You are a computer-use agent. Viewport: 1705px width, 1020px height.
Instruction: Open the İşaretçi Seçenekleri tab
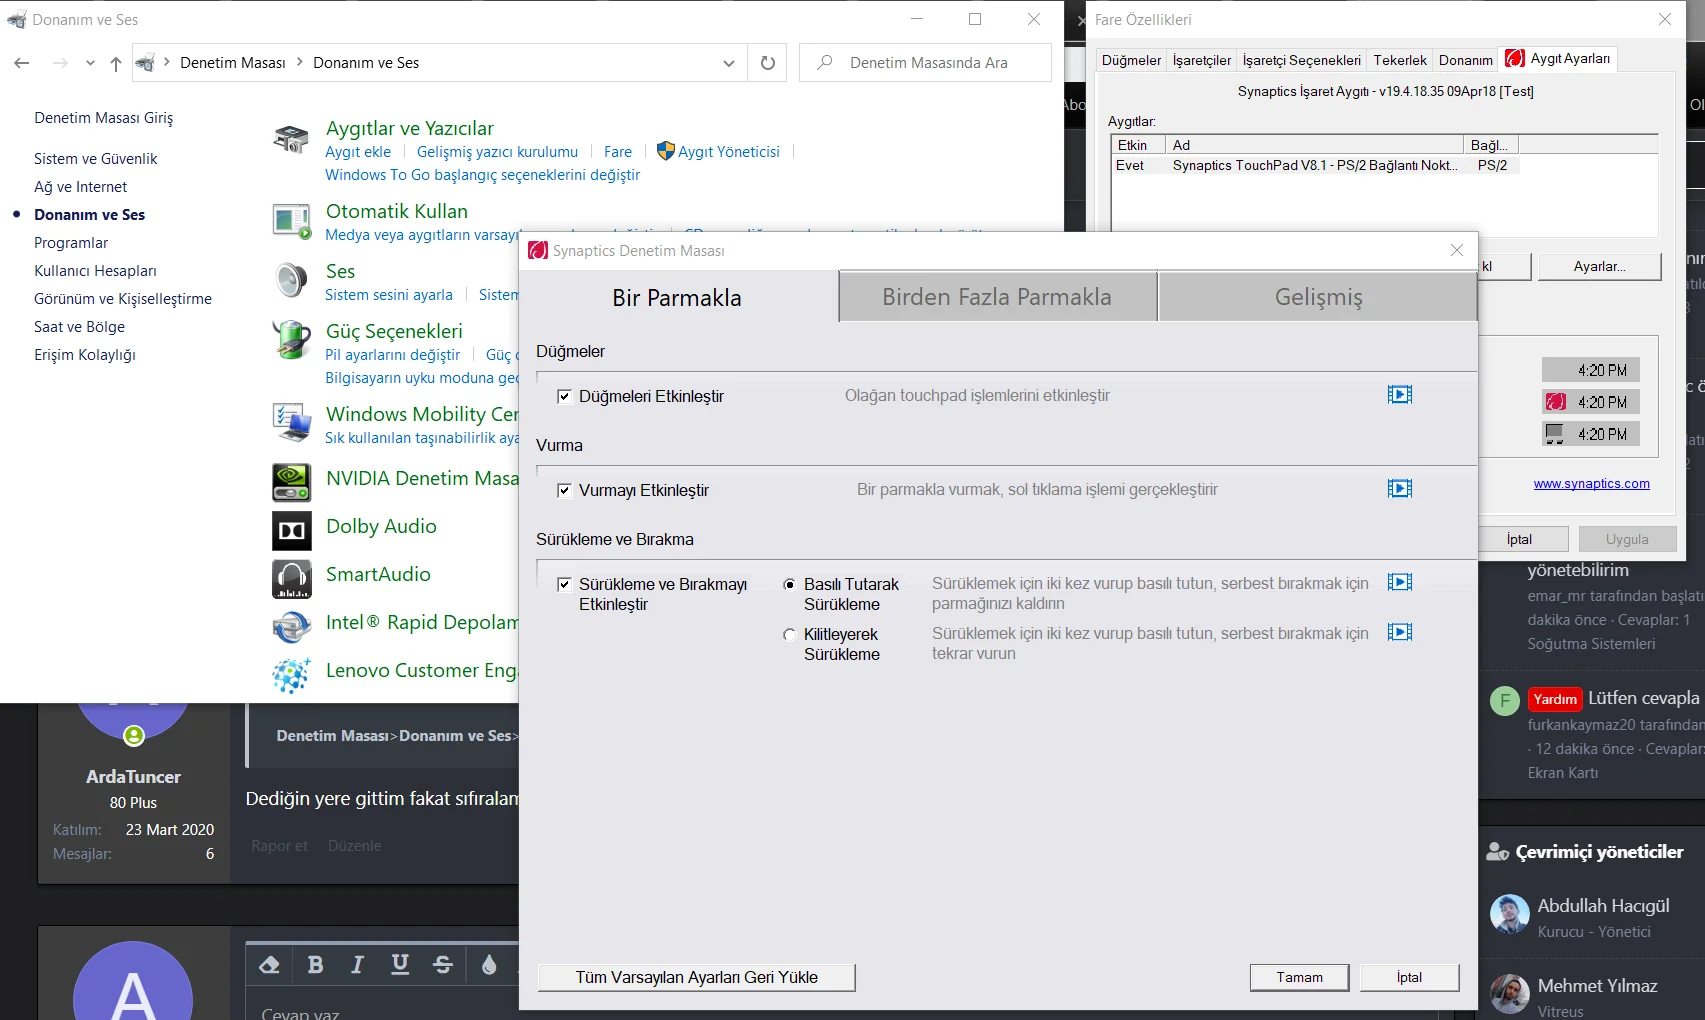click(1301, 60)
